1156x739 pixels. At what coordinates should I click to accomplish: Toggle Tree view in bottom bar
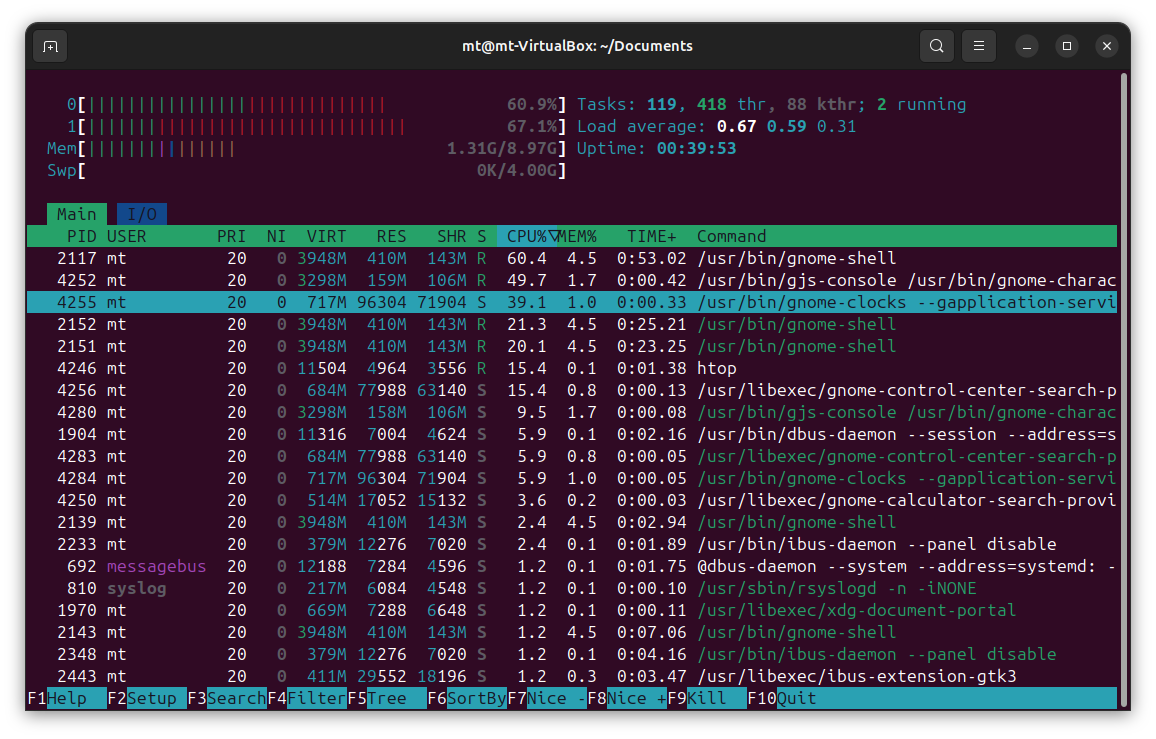point(386,698)
